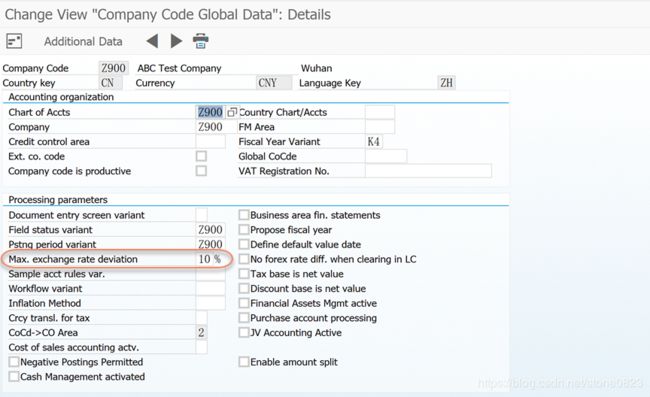Click the Max. exchange rate deviation field
The height and width of the screenshot is (397, 650).
click(x=210, y=259)
